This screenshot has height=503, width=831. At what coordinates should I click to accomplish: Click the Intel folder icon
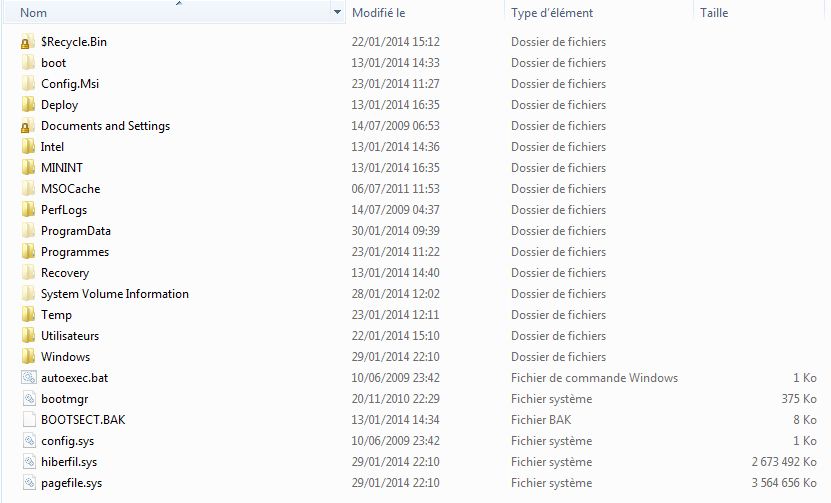[28, 147]
